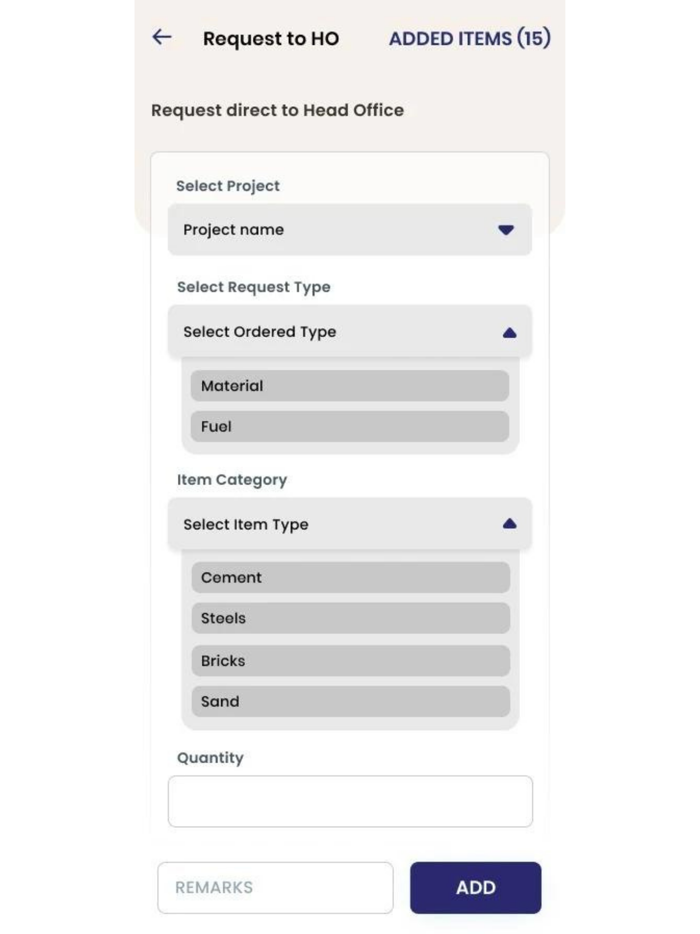Click the 'Item Category' section label
The height and width of the screenshot is (934, 700).
coord(232,480)
